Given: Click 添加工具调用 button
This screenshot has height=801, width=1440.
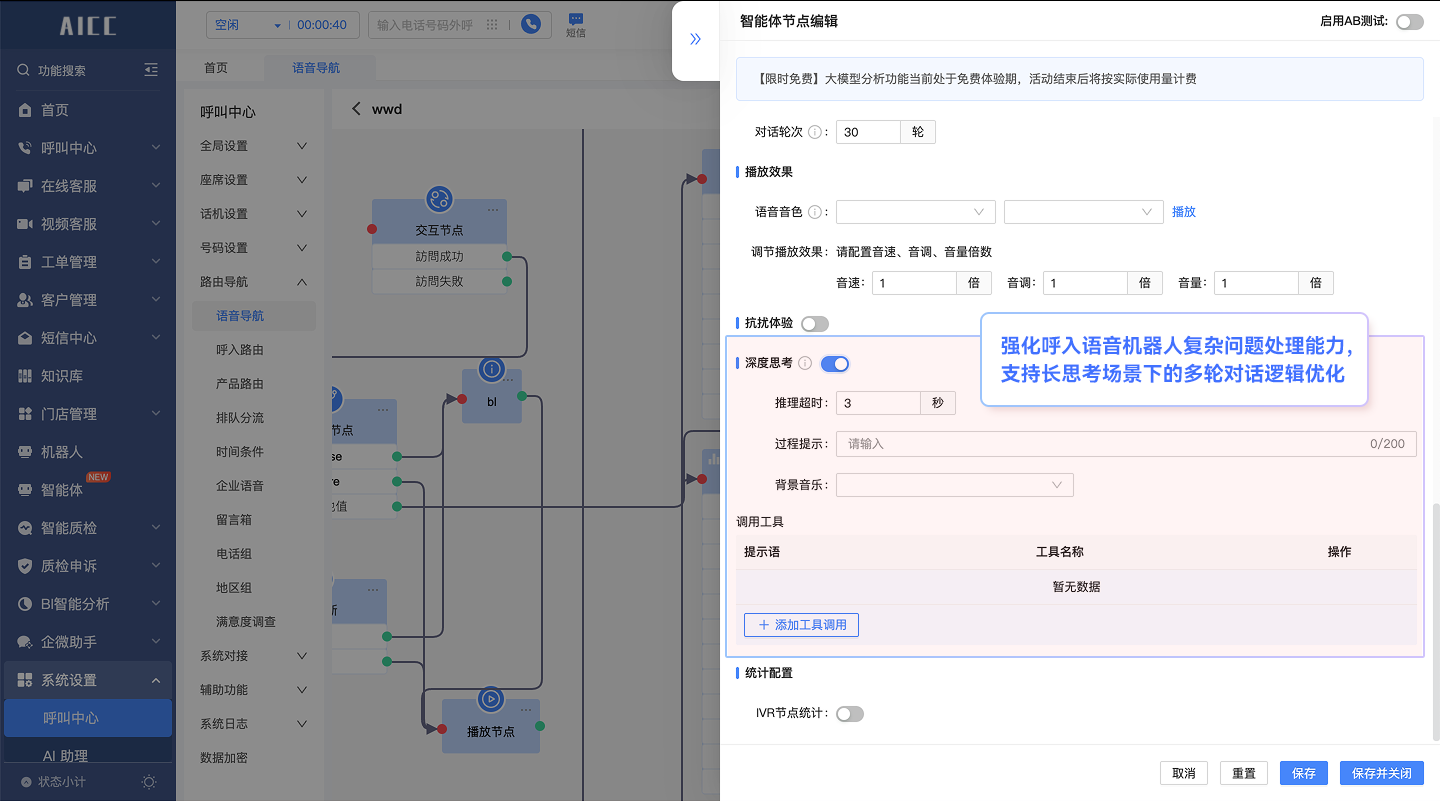Looking at the screenshot, I should 801,625.
